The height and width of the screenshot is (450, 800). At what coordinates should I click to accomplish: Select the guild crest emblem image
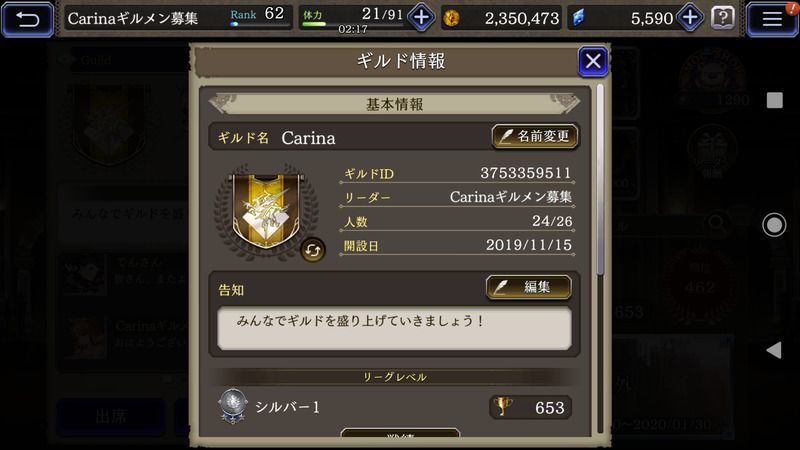(x=266, y=211)
